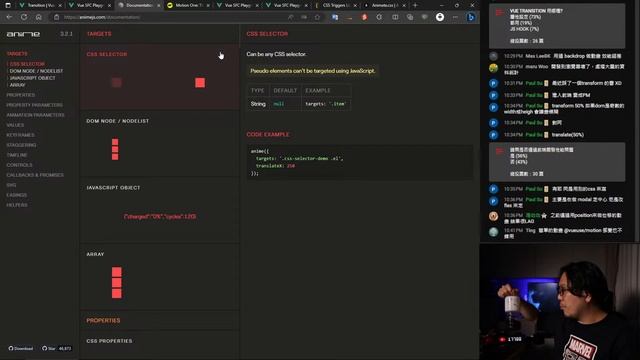Image resolution: width=640 pixels, height=360 pixels.
Task: Open the browser extensions puzzle icon
Action: tap(379, 17)
